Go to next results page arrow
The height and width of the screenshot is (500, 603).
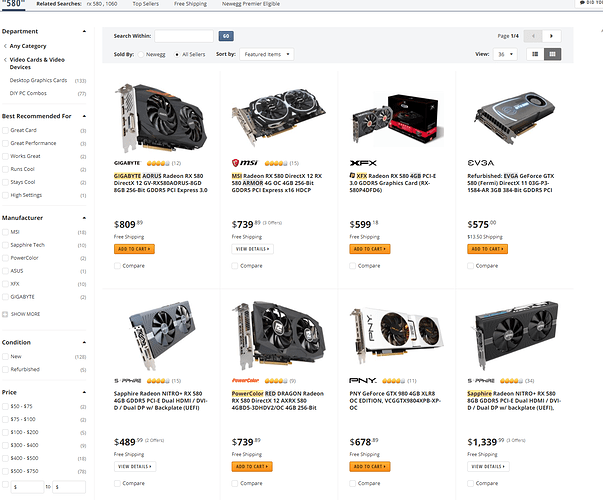click(551, 36)
